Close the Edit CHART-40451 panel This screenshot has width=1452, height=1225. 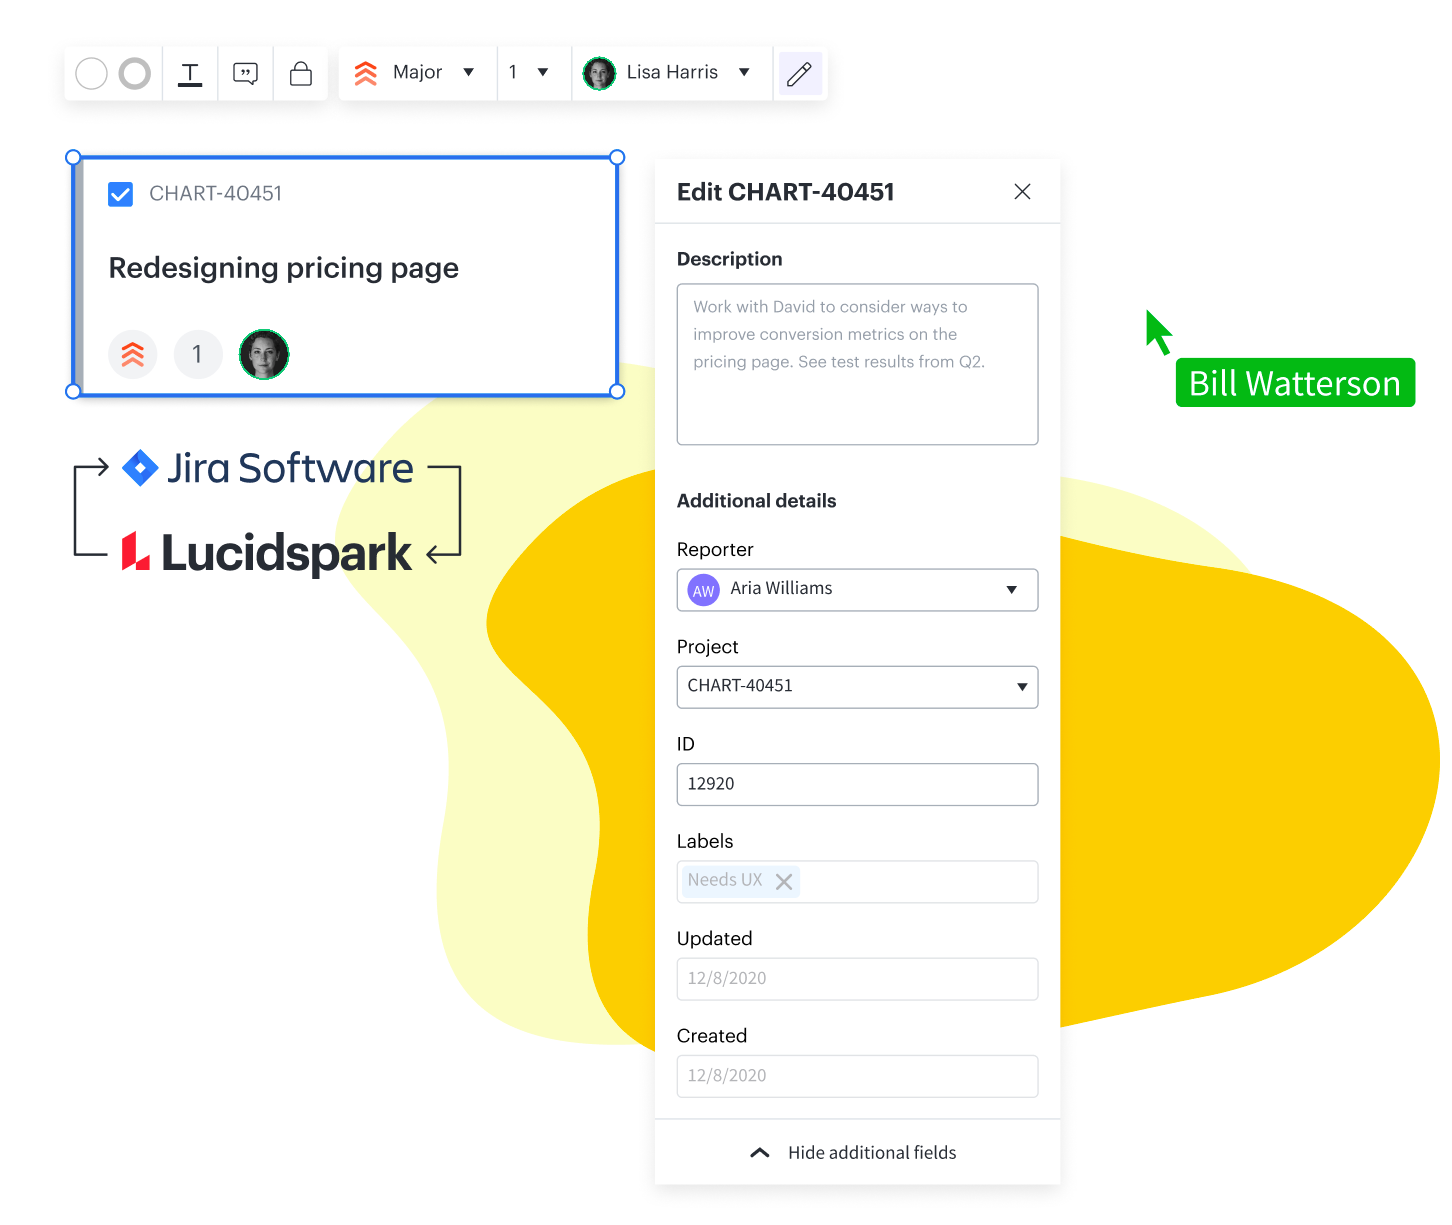click(1022, 192)
